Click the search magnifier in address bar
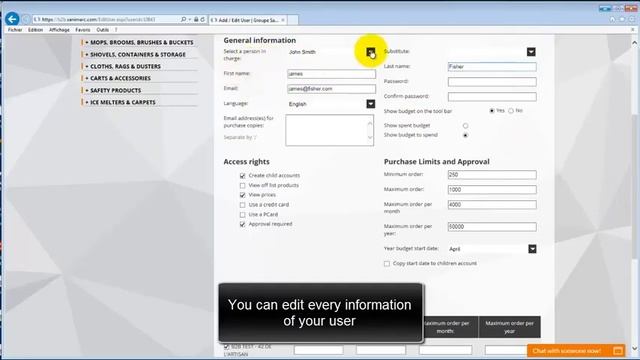 (x=183, y=19)
